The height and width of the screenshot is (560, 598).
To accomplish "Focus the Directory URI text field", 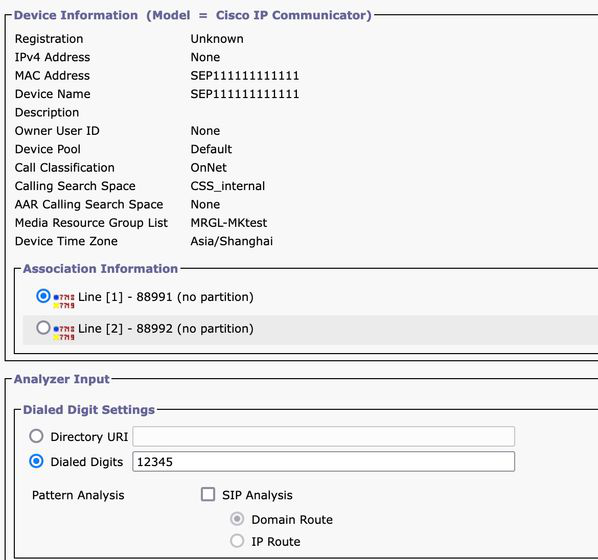I will [323, 436].
